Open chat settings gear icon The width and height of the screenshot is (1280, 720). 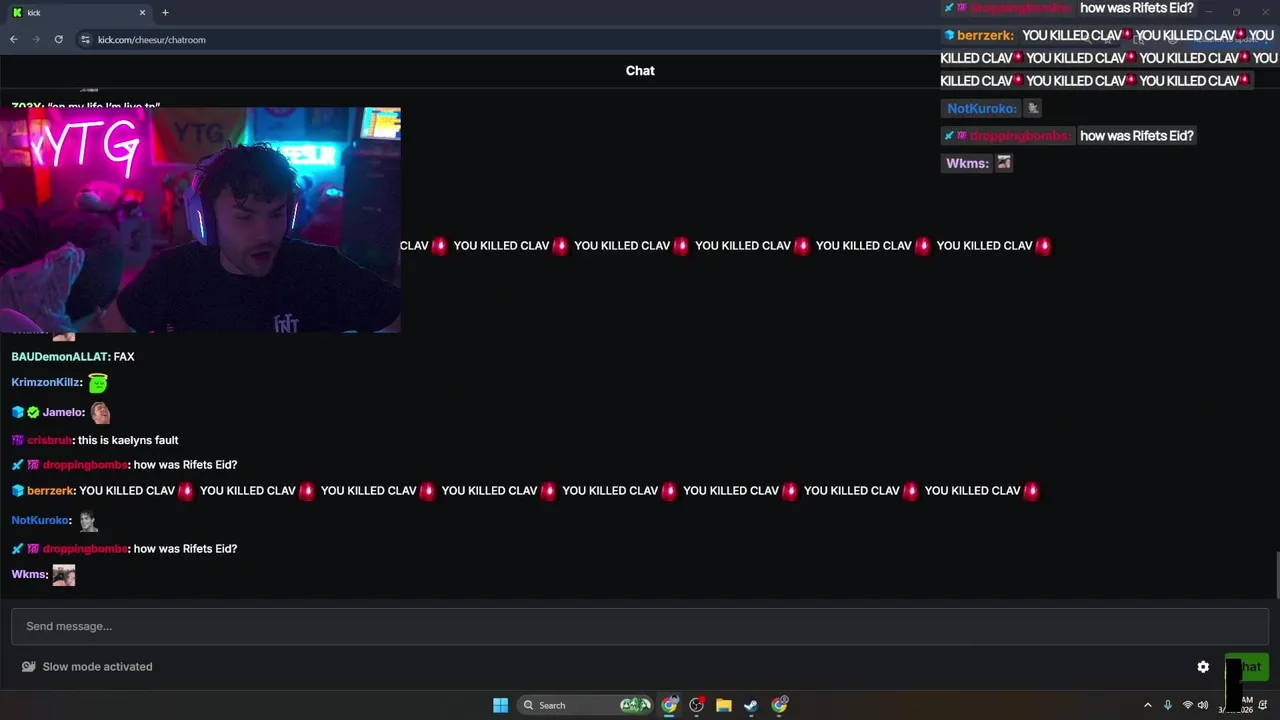[1203, 667]
